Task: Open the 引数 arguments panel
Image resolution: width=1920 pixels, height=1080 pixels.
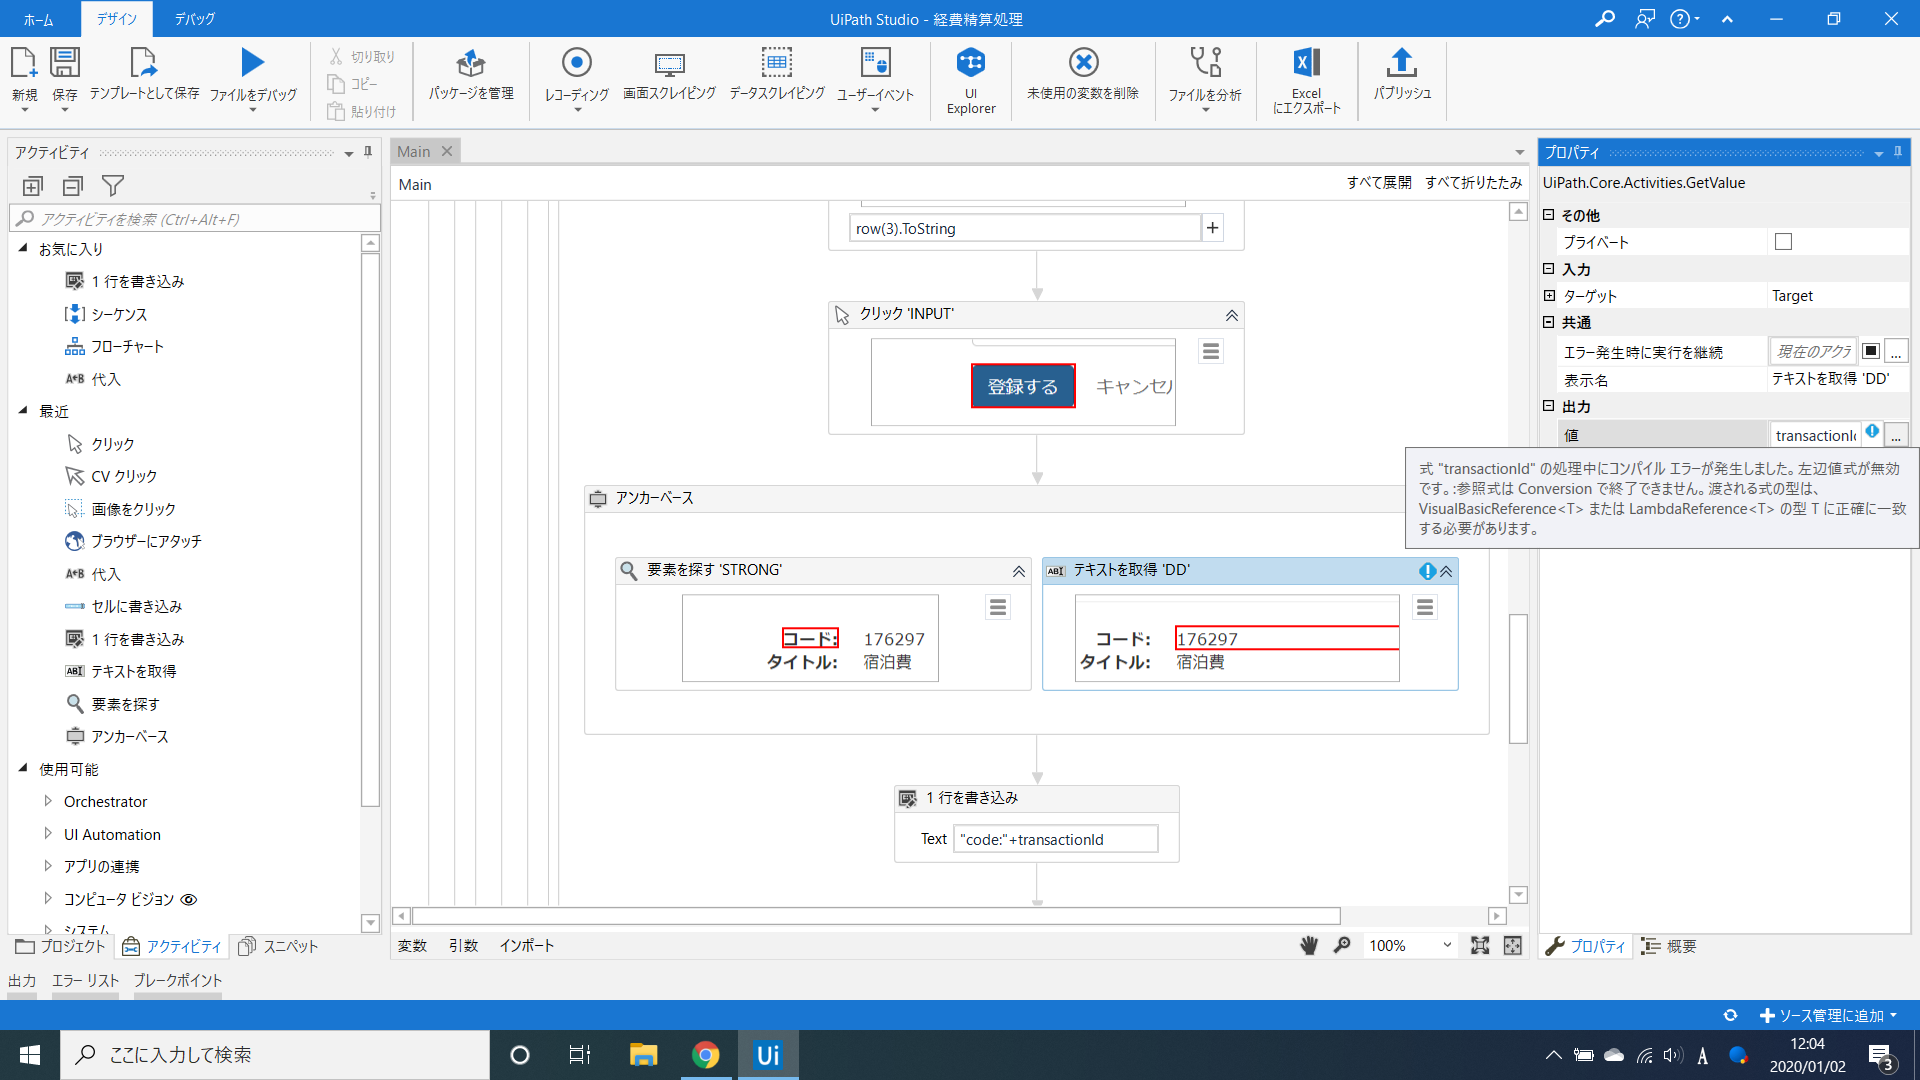Action: pos(463,945)
